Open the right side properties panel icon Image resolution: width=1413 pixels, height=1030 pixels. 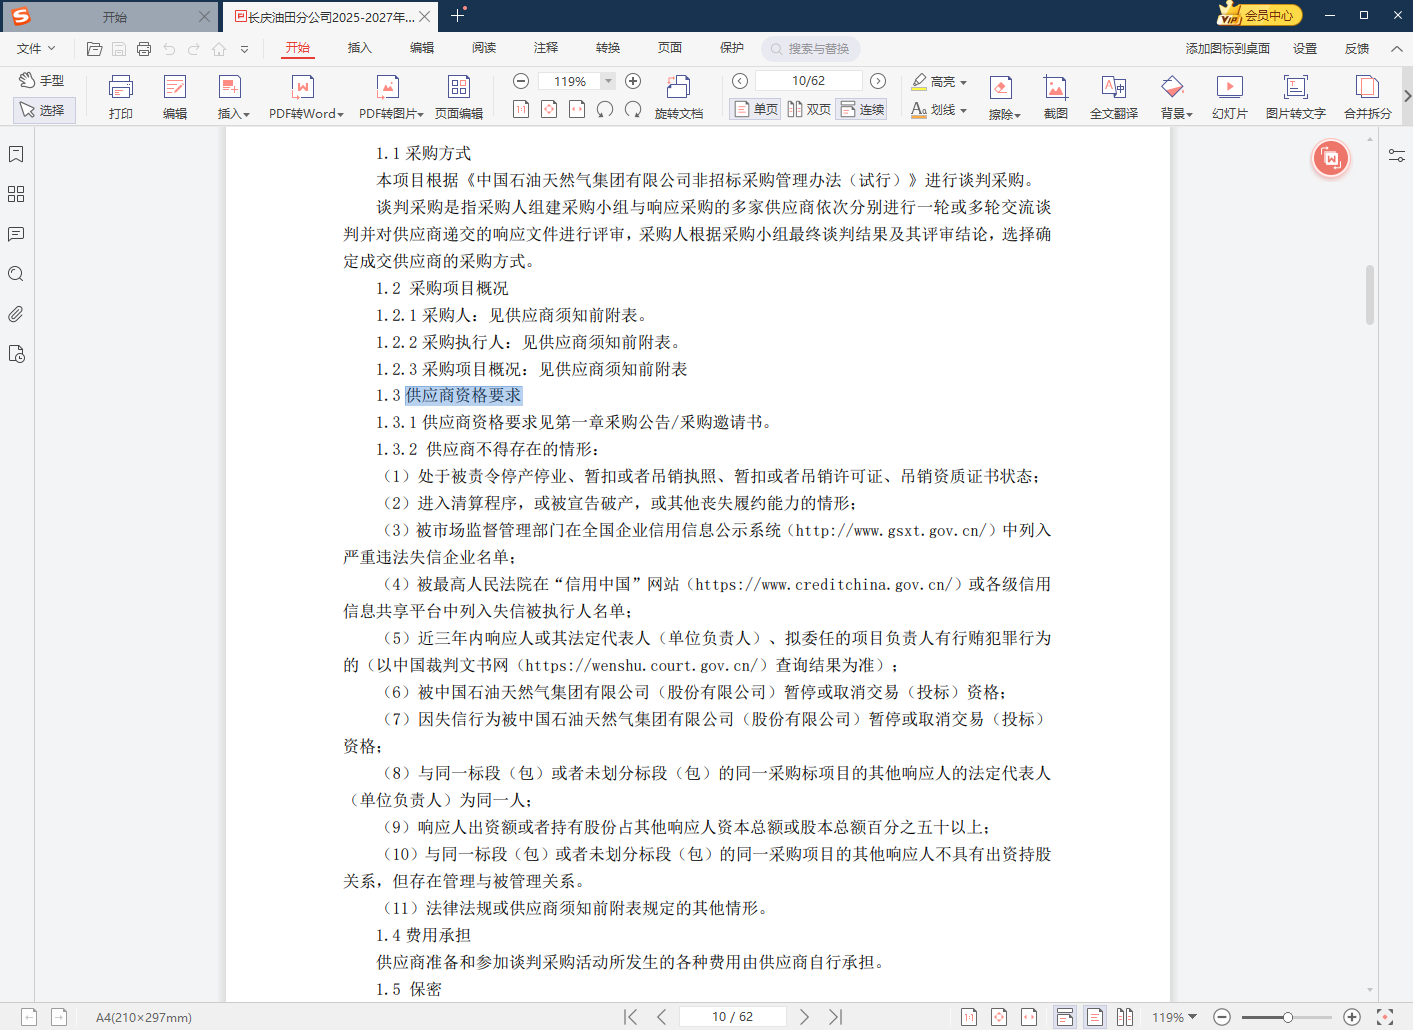pos(1397,155)
